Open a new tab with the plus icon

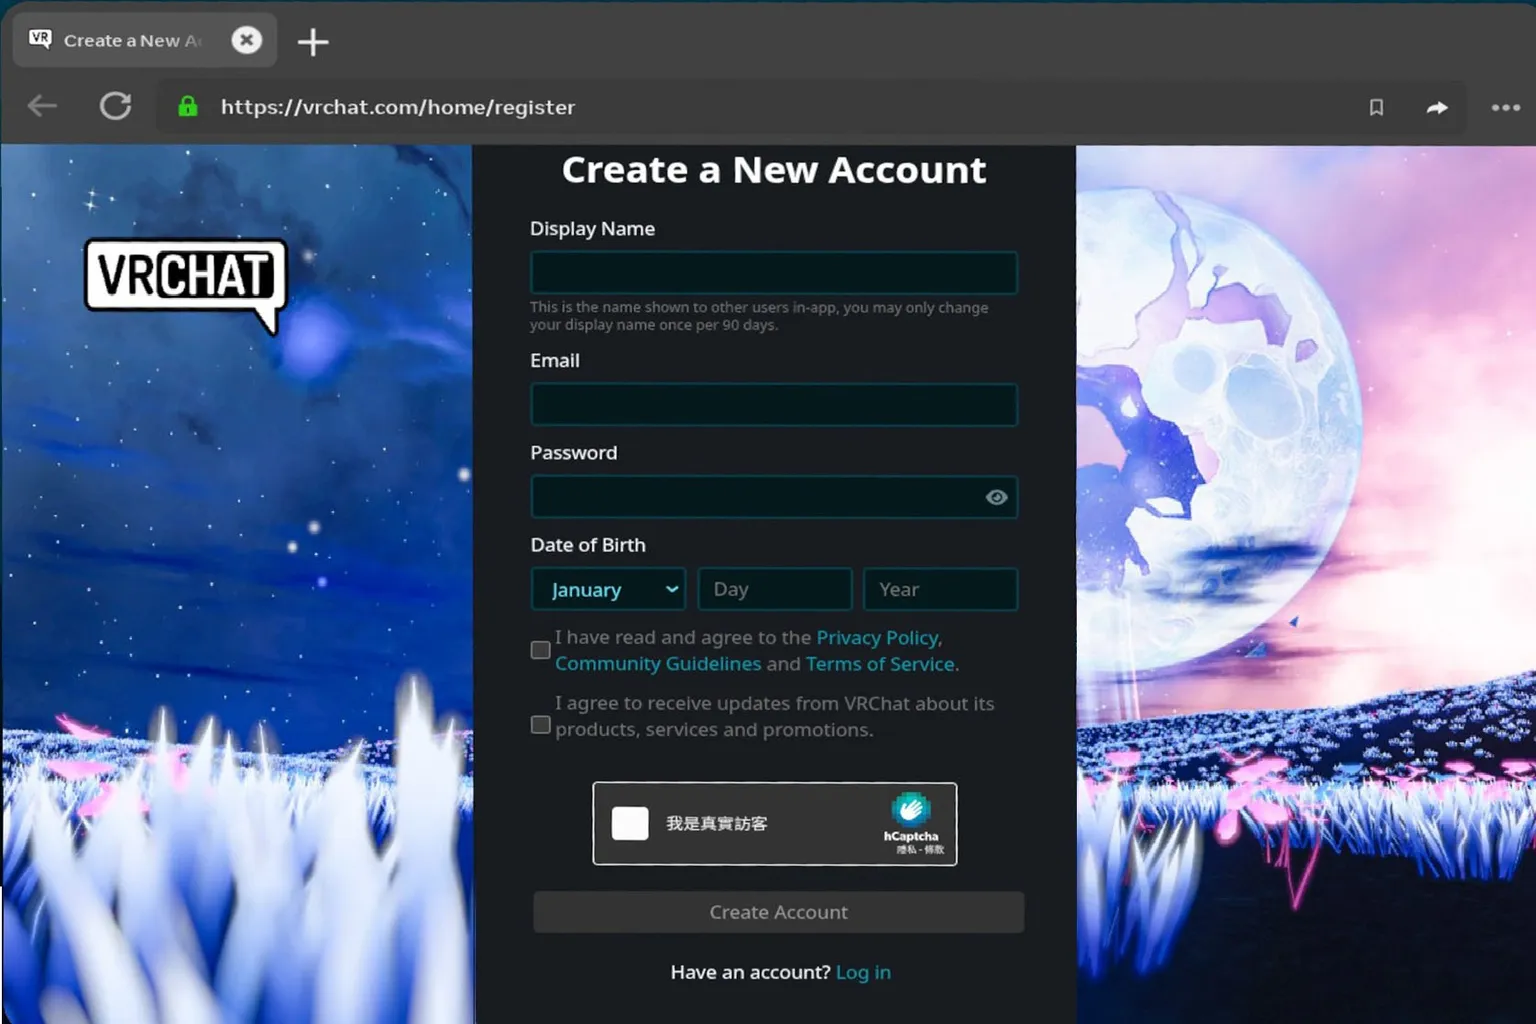(x=313, y=42)
